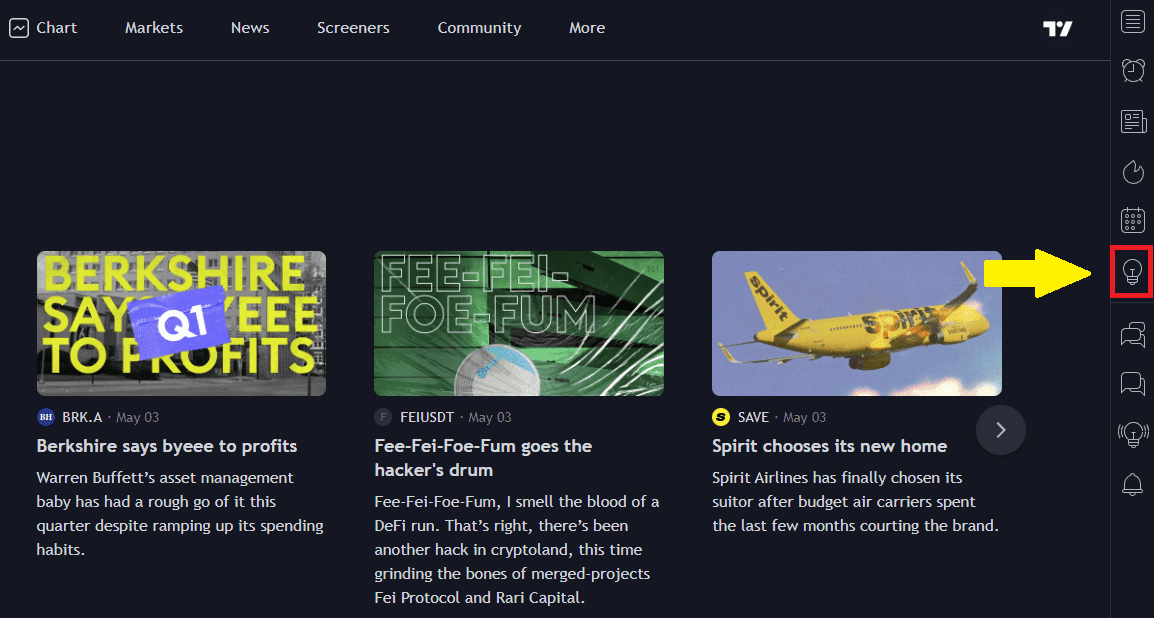The width and height of the screenshot is (1154, 618).
Task: Open the More menu
Action: point(587,28)
